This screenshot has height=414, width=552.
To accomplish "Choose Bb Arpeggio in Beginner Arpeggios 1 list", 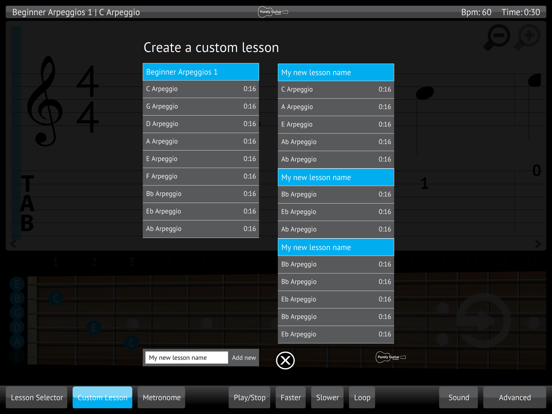I will (x=201, y=194).
